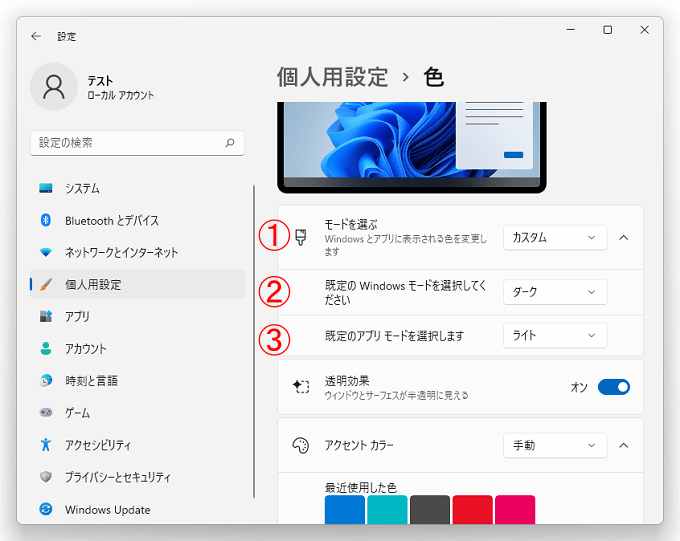Click the ゲーム controller icon
This screenshot has height=541, width=680.
46,412
